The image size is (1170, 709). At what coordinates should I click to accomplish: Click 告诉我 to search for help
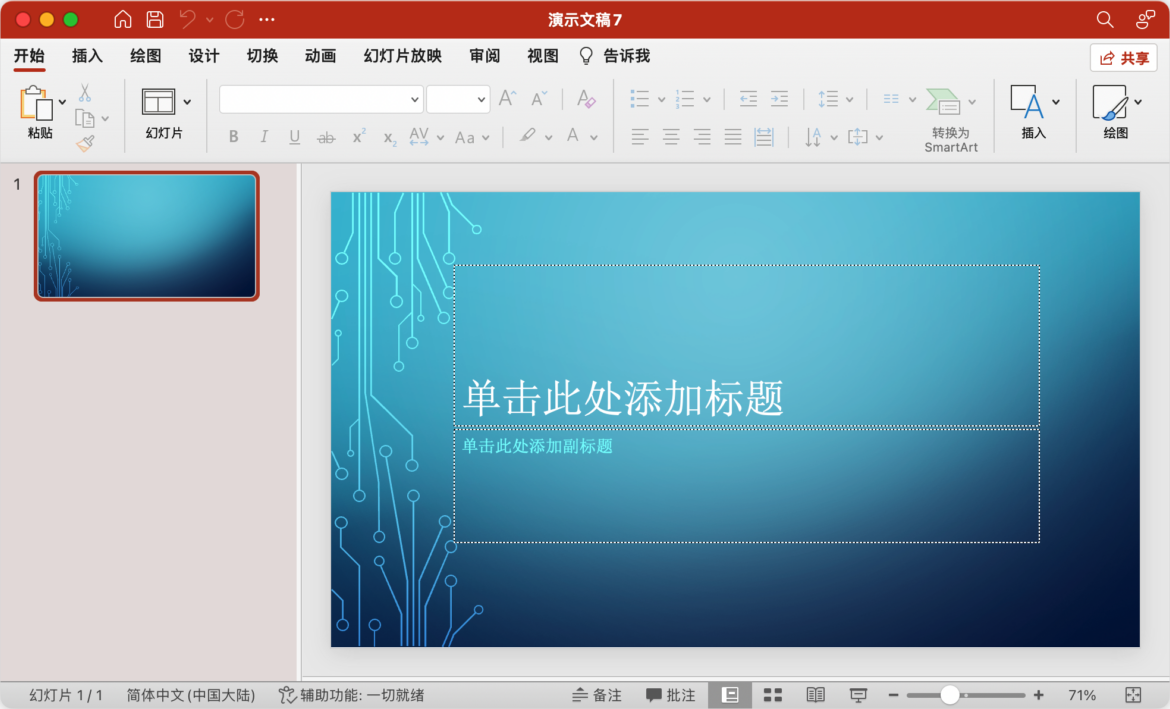coord(615,56)
